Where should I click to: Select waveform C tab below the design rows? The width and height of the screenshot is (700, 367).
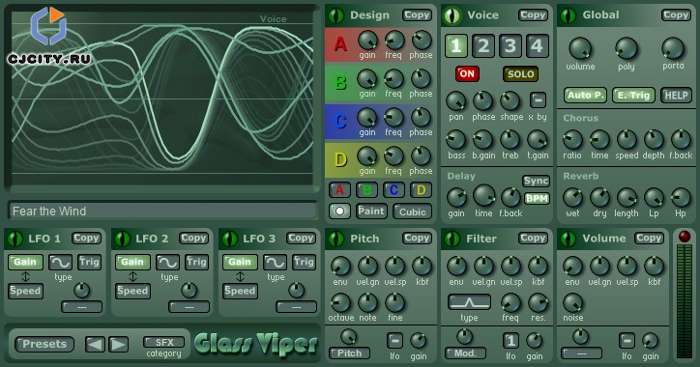point(394,190)
